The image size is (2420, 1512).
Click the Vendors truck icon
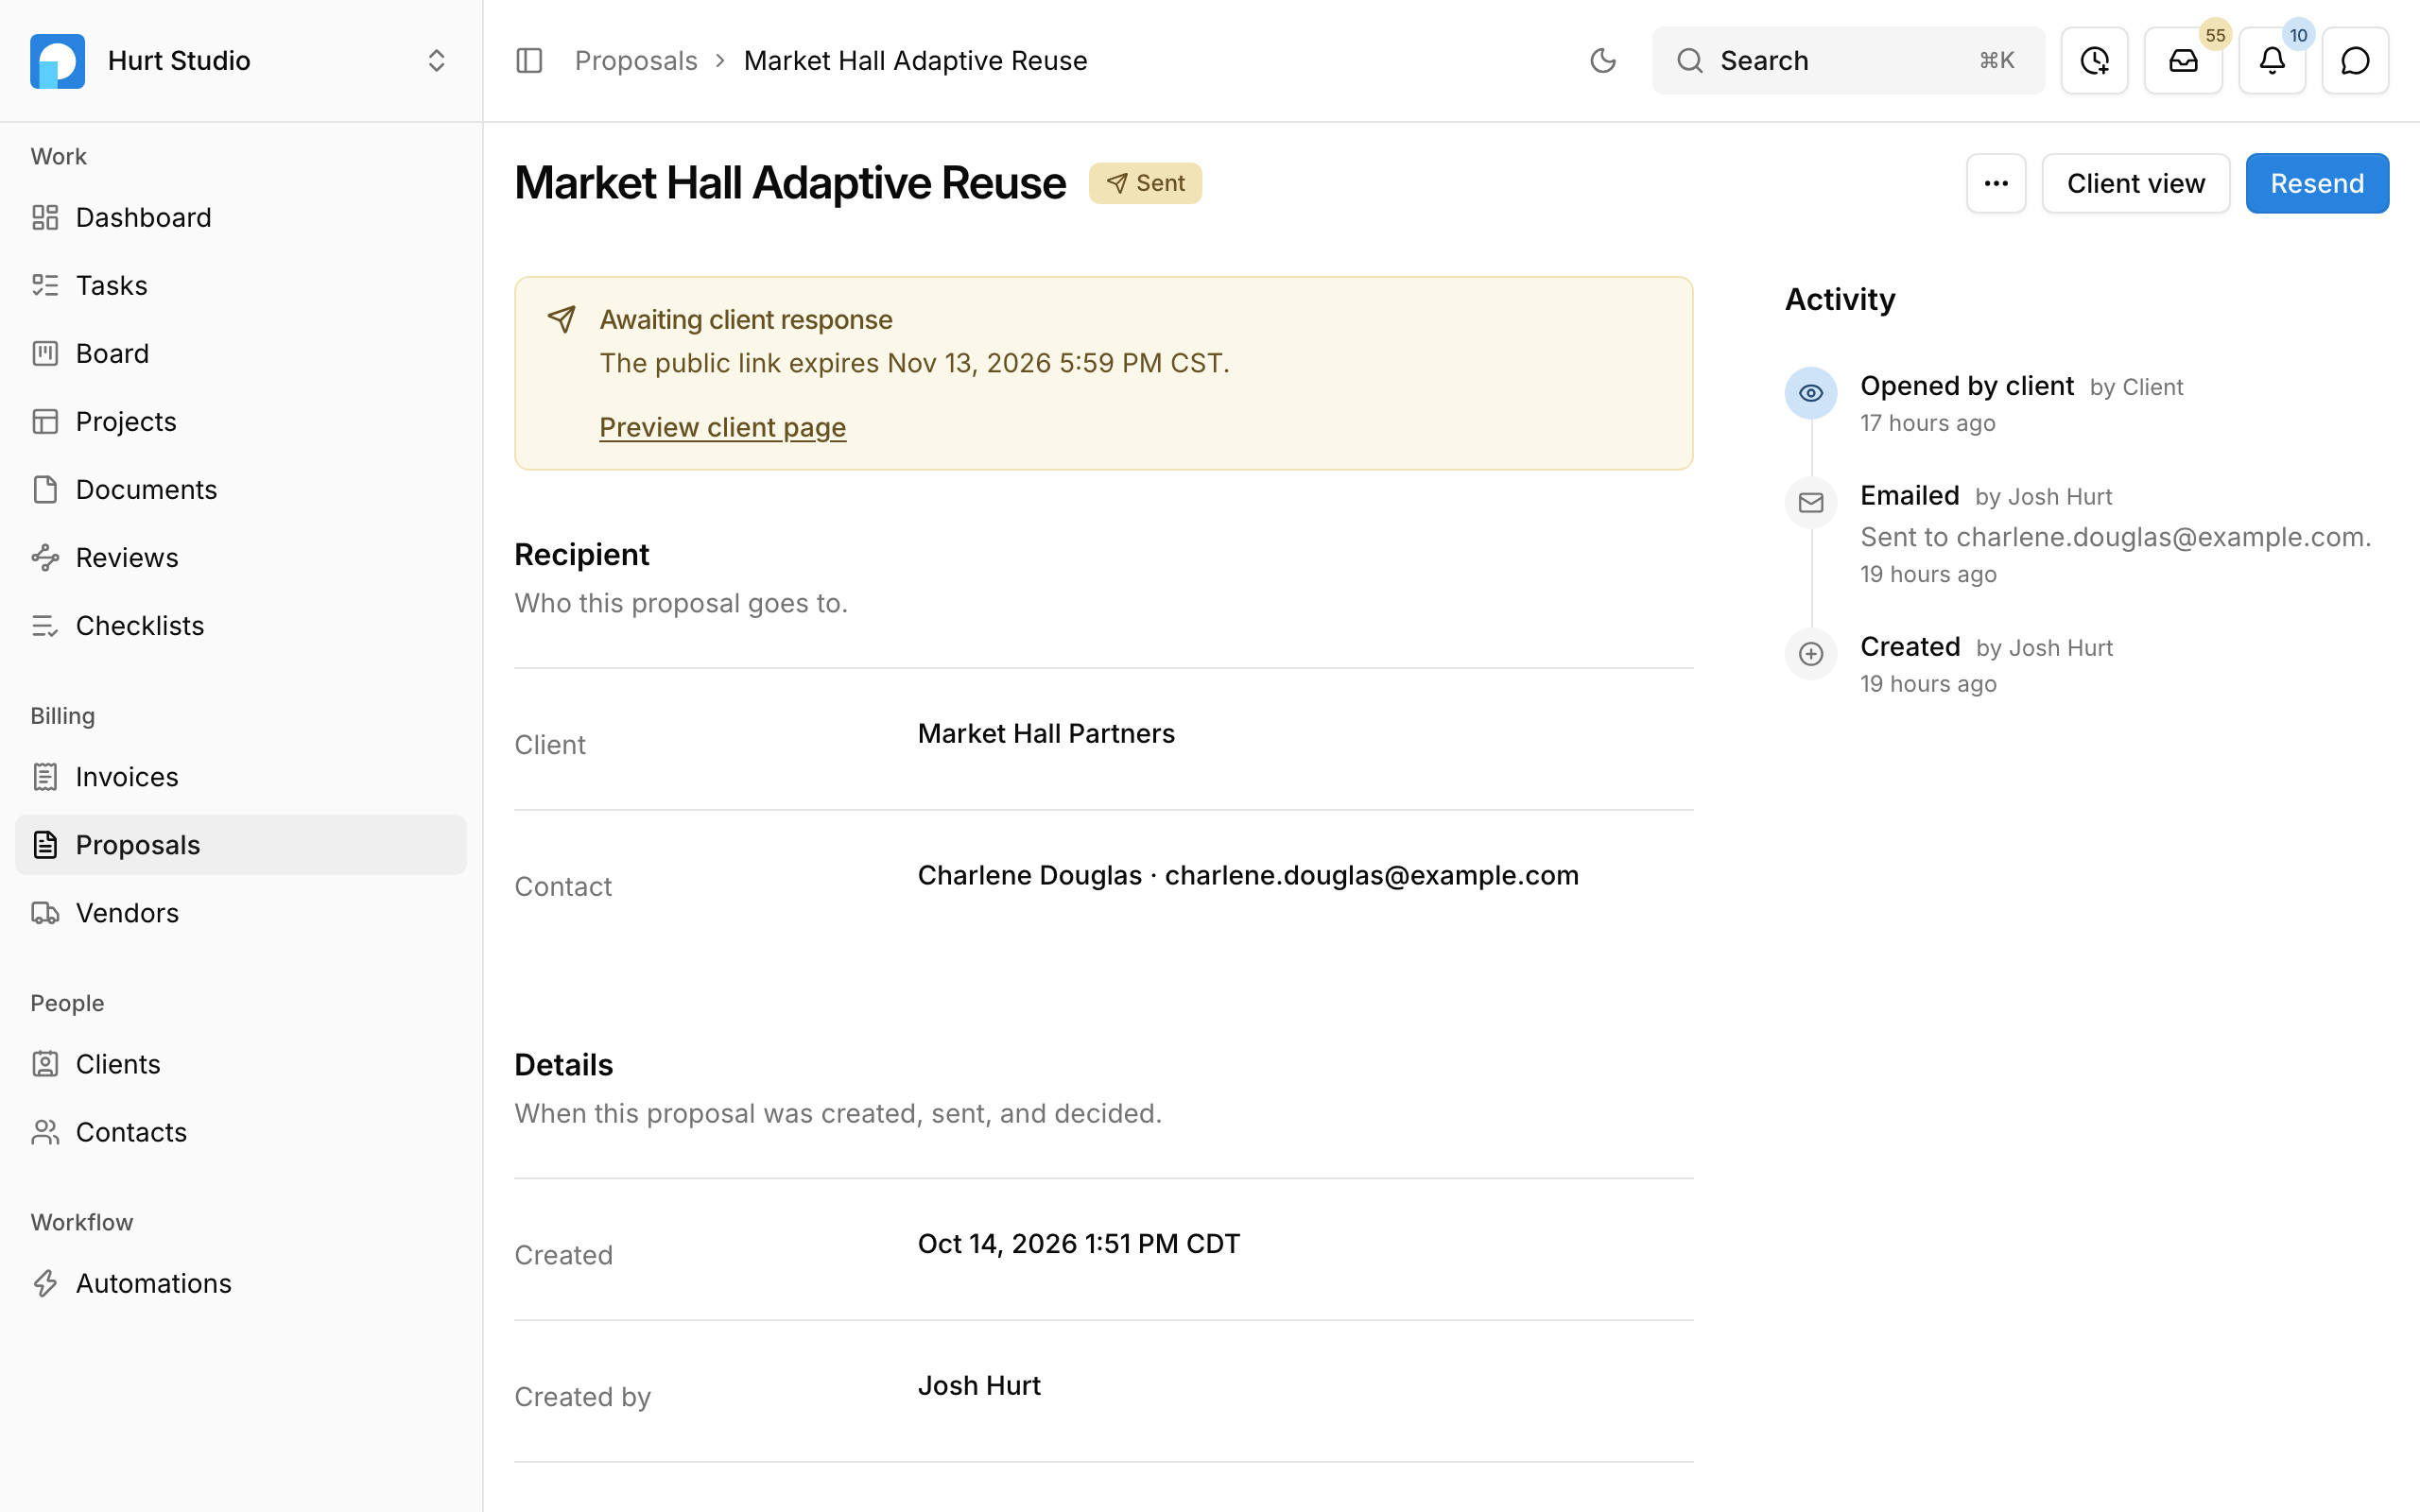[x=45, y=913]
